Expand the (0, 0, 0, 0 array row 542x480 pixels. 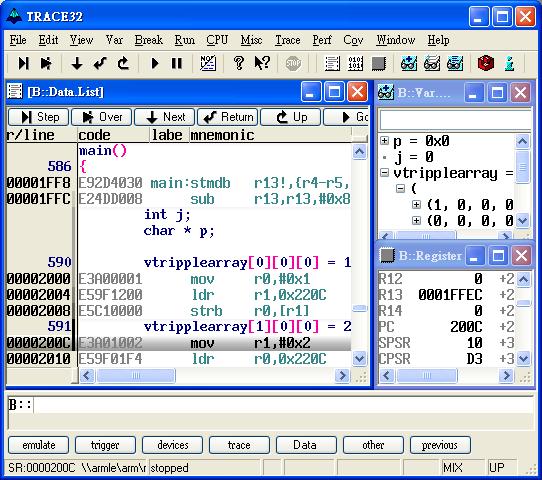(416, 220)
